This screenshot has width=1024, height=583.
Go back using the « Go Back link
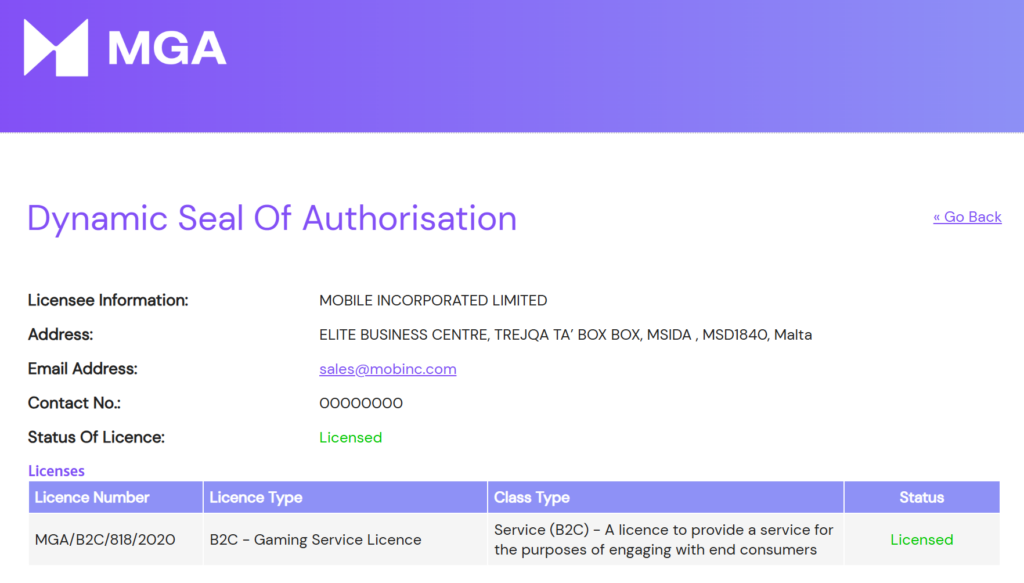point(967,217)
